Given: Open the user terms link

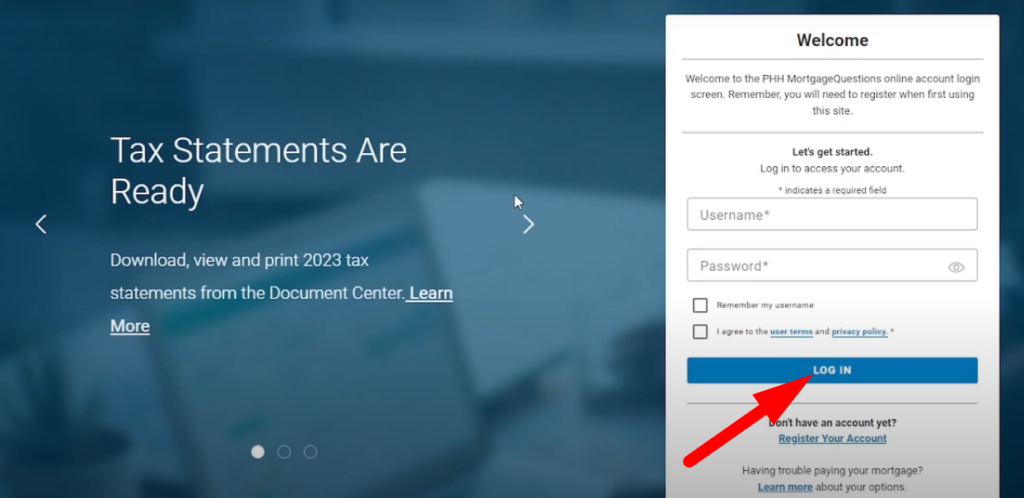Looking at the screenshot, I should coord(791,332).
